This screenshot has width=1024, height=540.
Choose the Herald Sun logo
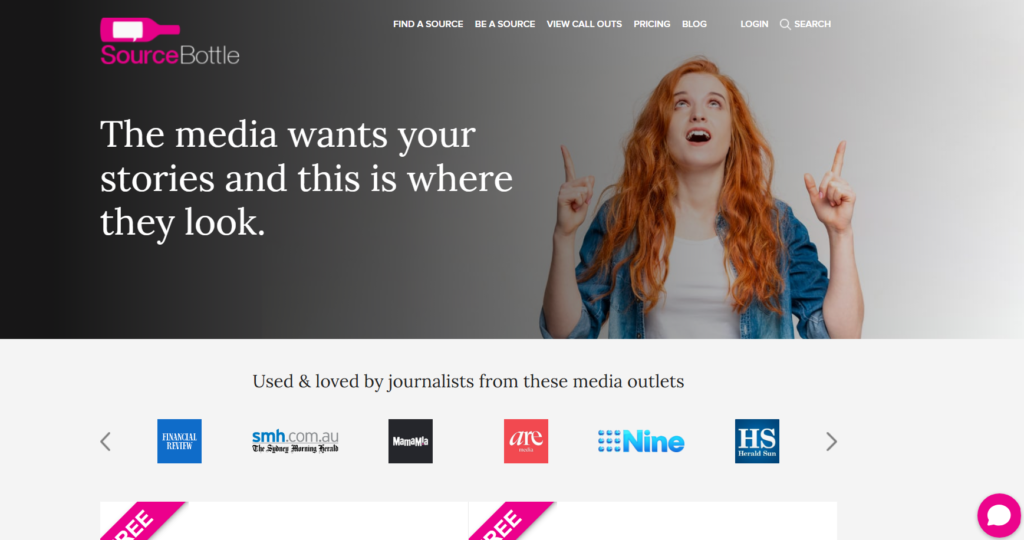point(756,441)
